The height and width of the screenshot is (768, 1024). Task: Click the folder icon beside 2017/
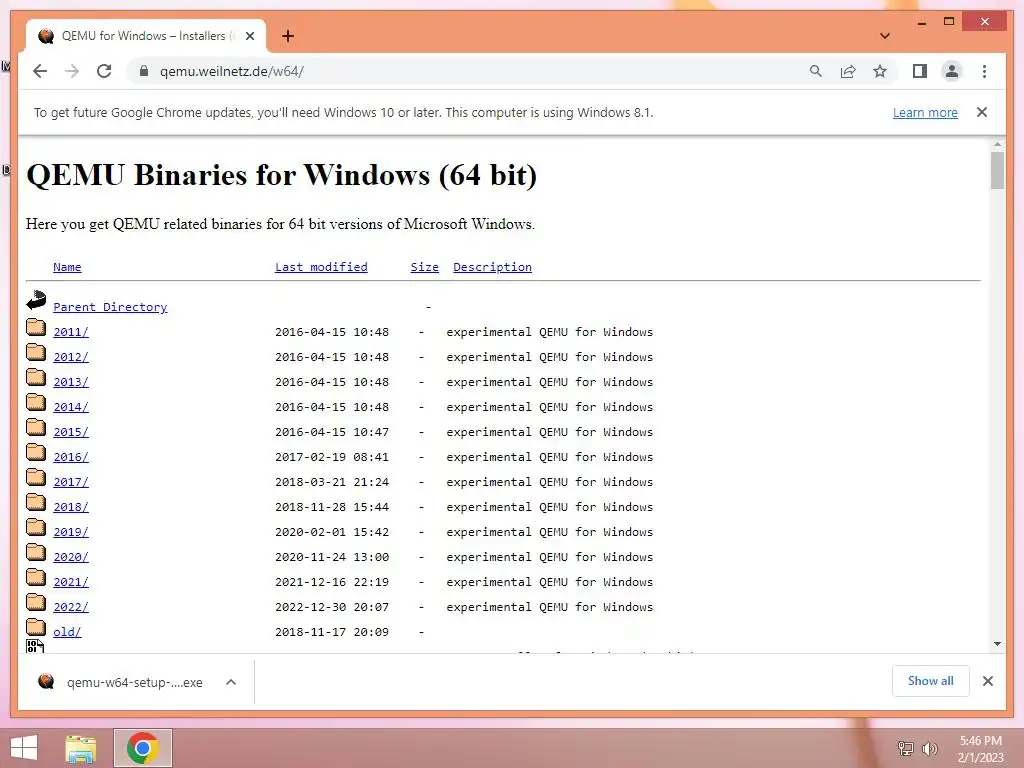(36, 477)
